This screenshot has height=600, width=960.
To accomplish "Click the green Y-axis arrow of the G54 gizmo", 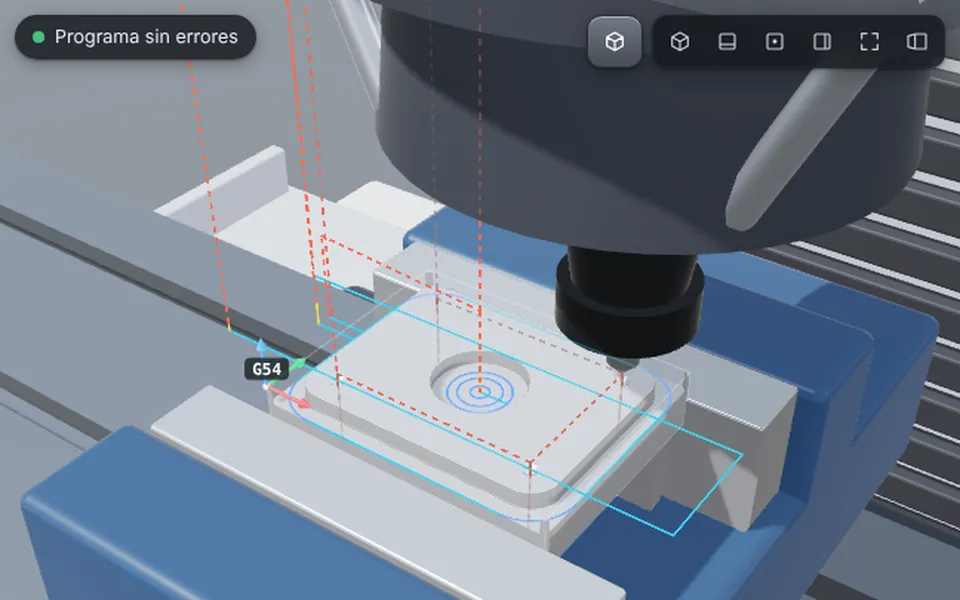I will (298, 366).
